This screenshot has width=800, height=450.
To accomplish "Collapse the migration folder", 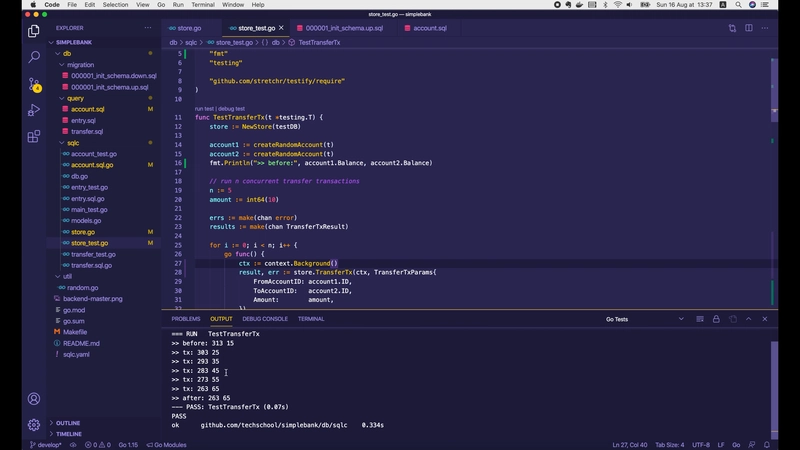I will [x=80, y=65].
